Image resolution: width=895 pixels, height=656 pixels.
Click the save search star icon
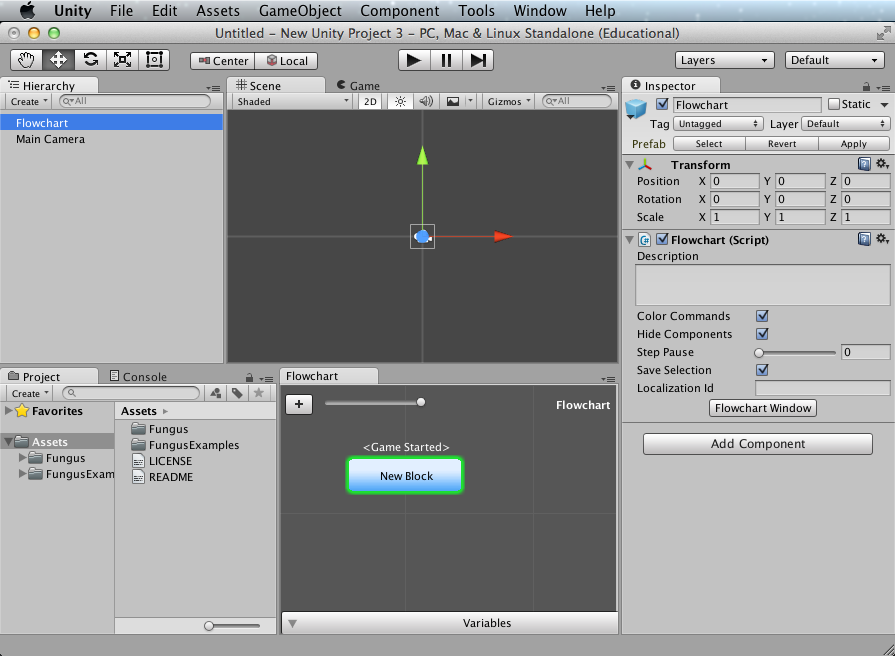click(259, 393)
